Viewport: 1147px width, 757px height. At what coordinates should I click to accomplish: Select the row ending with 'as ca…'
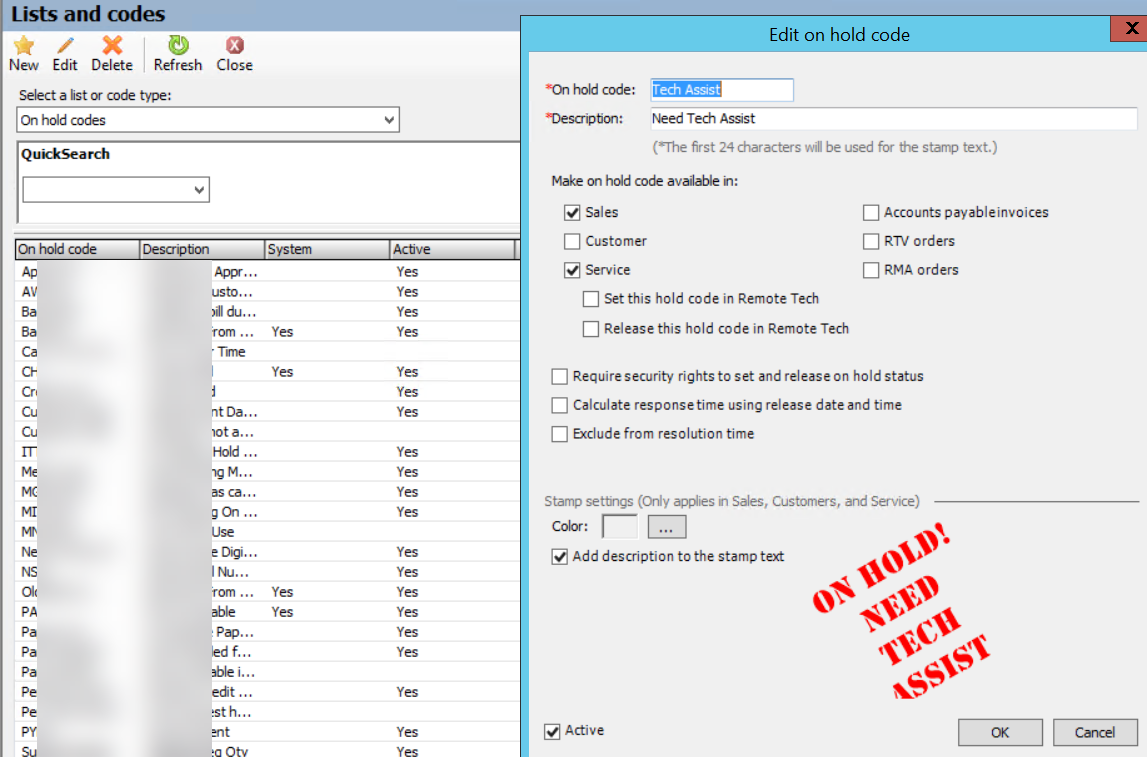267,492
